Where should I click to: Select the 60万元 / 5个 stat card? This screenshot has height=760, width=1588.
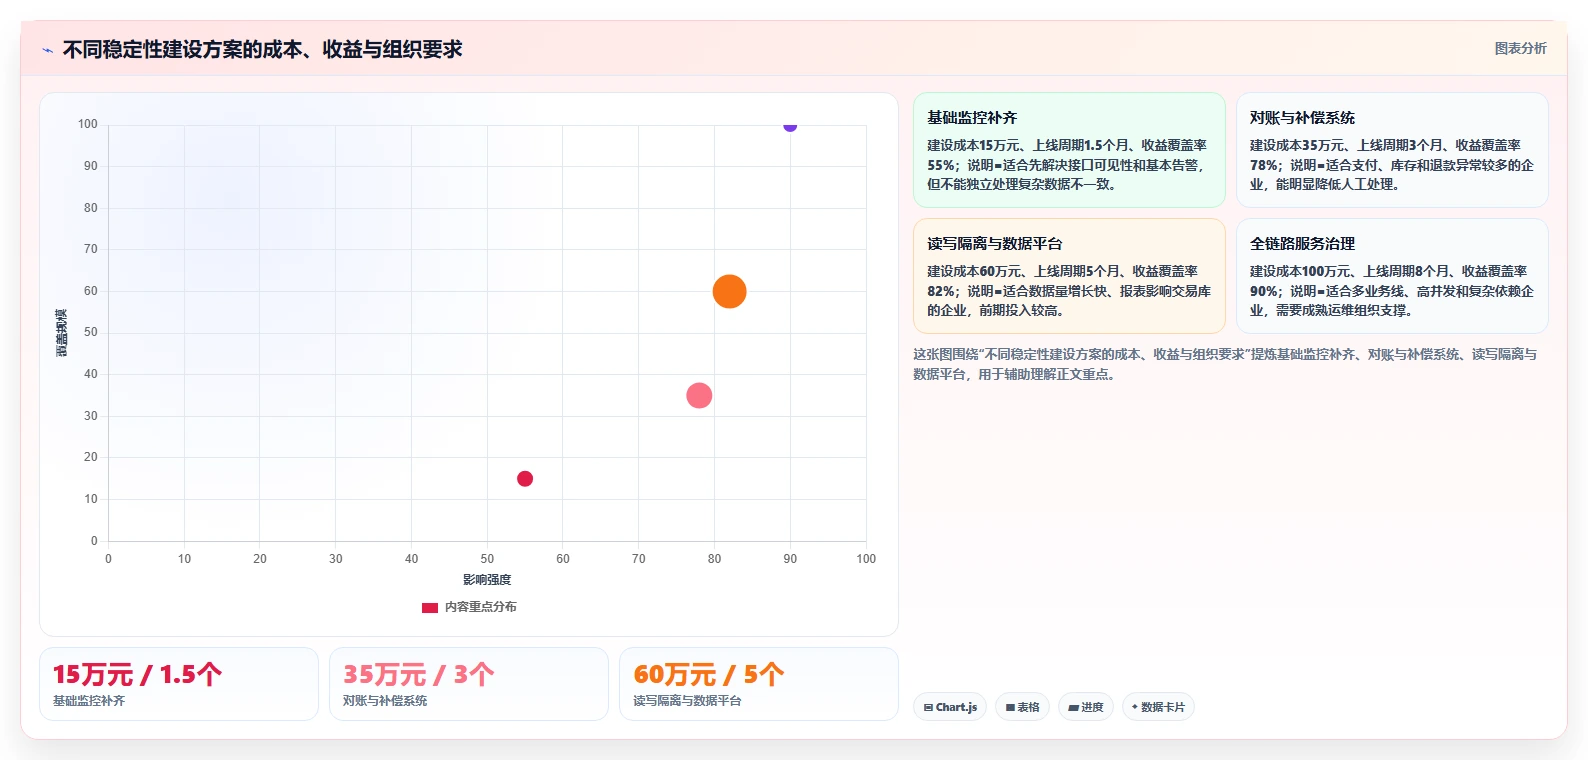pyautogui.click(x=759, y=684)
